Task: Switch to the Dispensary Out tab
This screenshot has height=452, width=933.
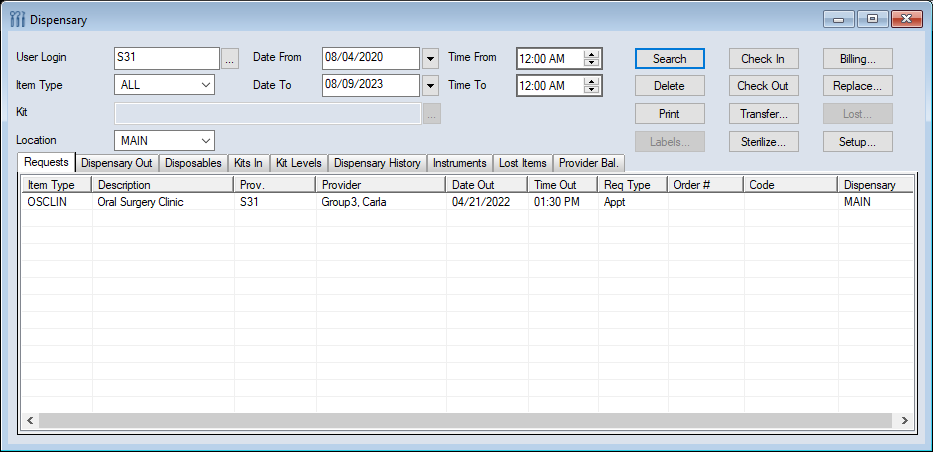Action: point(116,163)
